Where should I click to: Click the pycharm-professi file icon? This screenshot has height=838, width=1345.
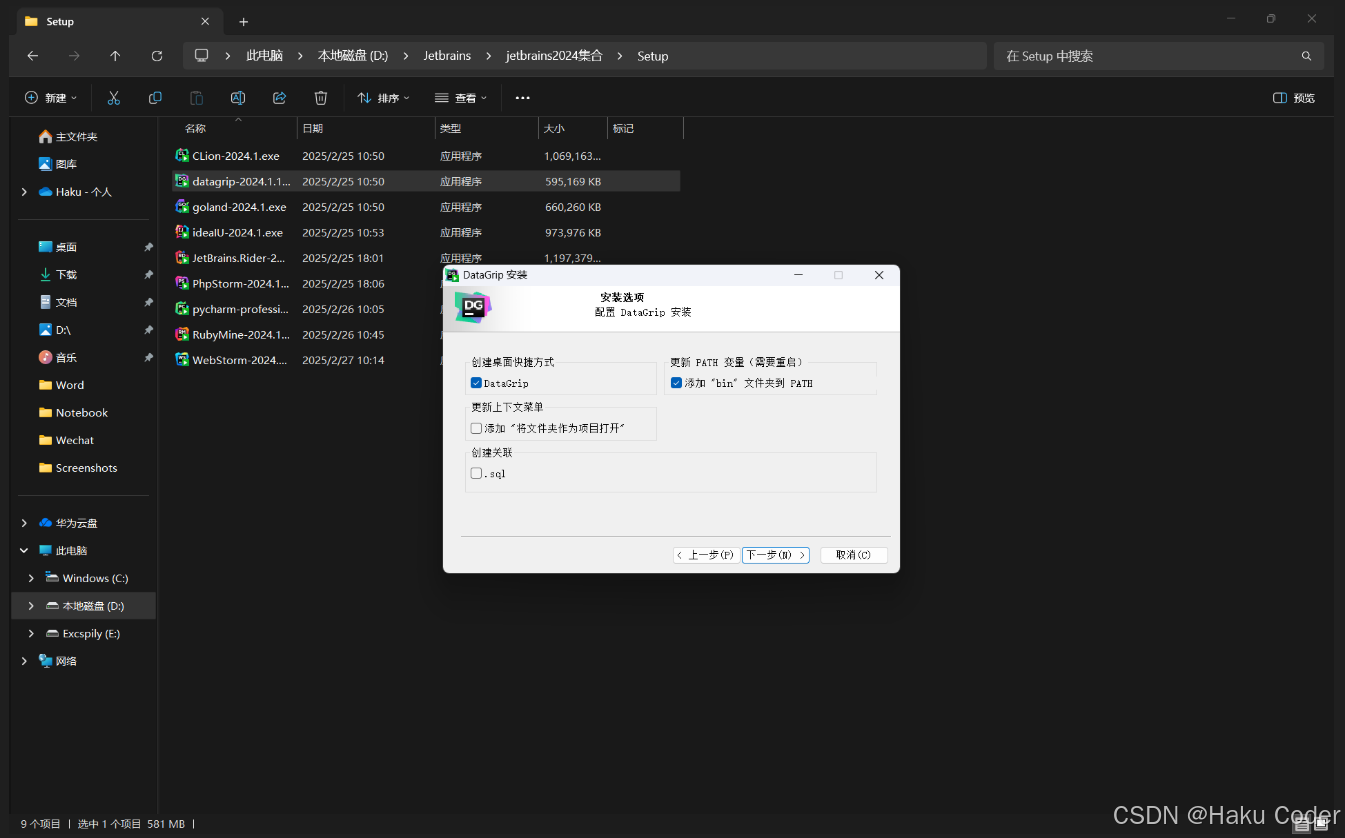pyautogui.click(x=182, y=309)
